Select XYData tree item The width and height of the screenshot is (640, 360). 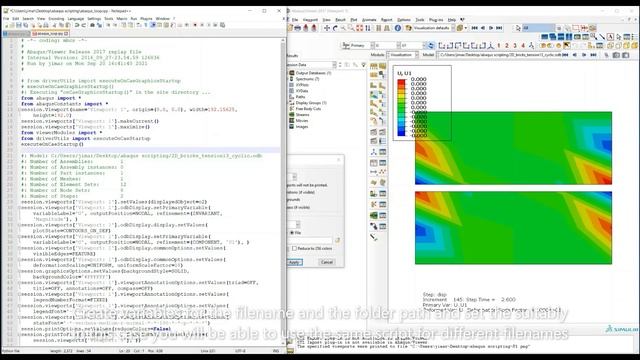tap(302, 91)
